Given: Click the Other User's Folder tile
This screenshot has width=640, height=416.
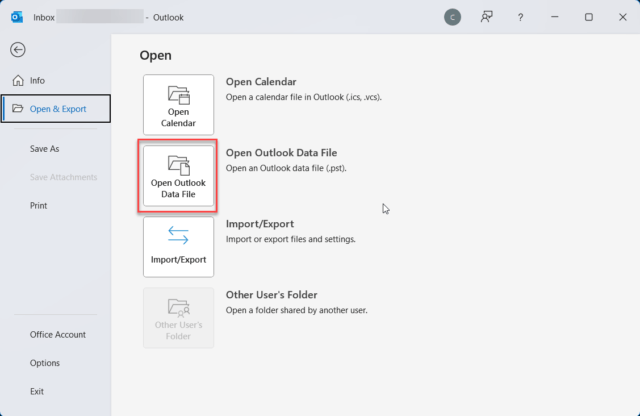Looking at the screenshot, I should pyautogui.click(x=178, y=318).
